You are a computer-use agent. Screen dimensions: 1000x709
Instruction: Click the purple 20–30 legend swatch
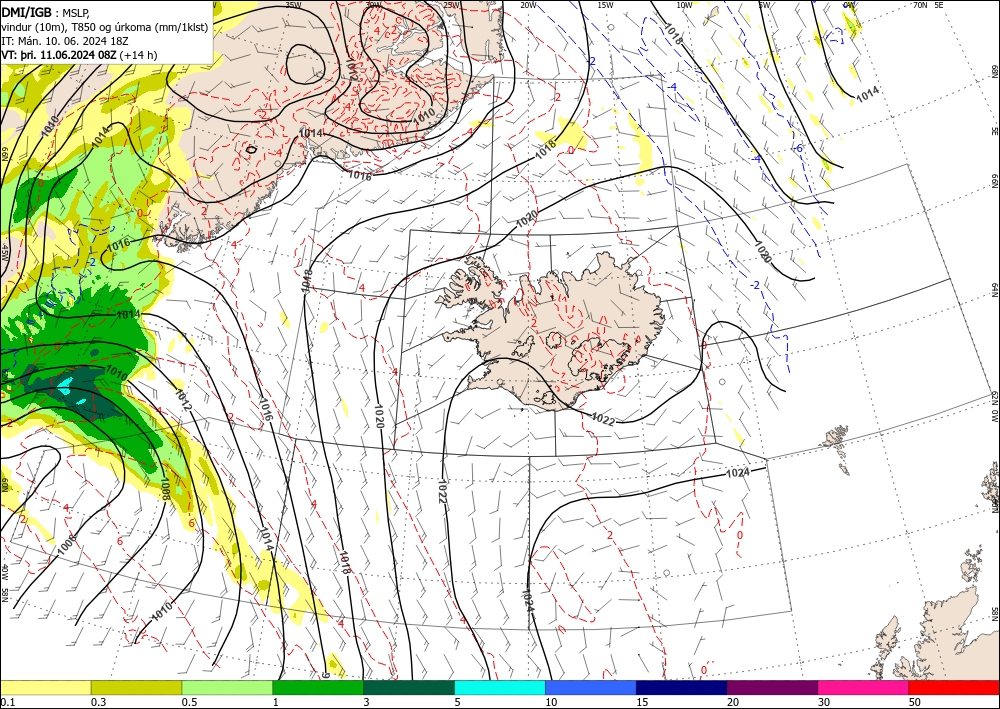(772, 688)
